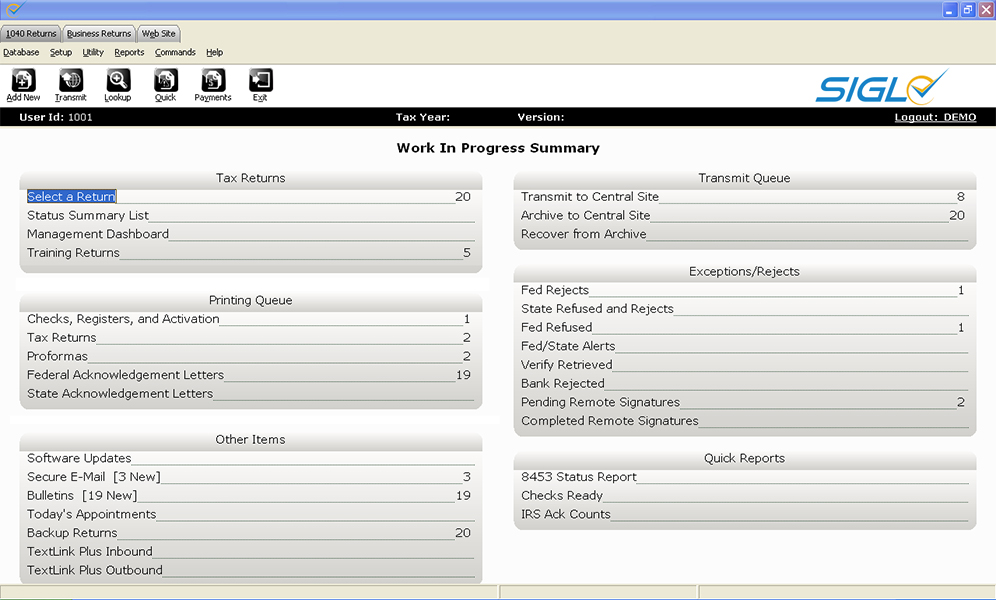Open State Refused and Rejects
996x600 pixels.
tap(597, 309)
